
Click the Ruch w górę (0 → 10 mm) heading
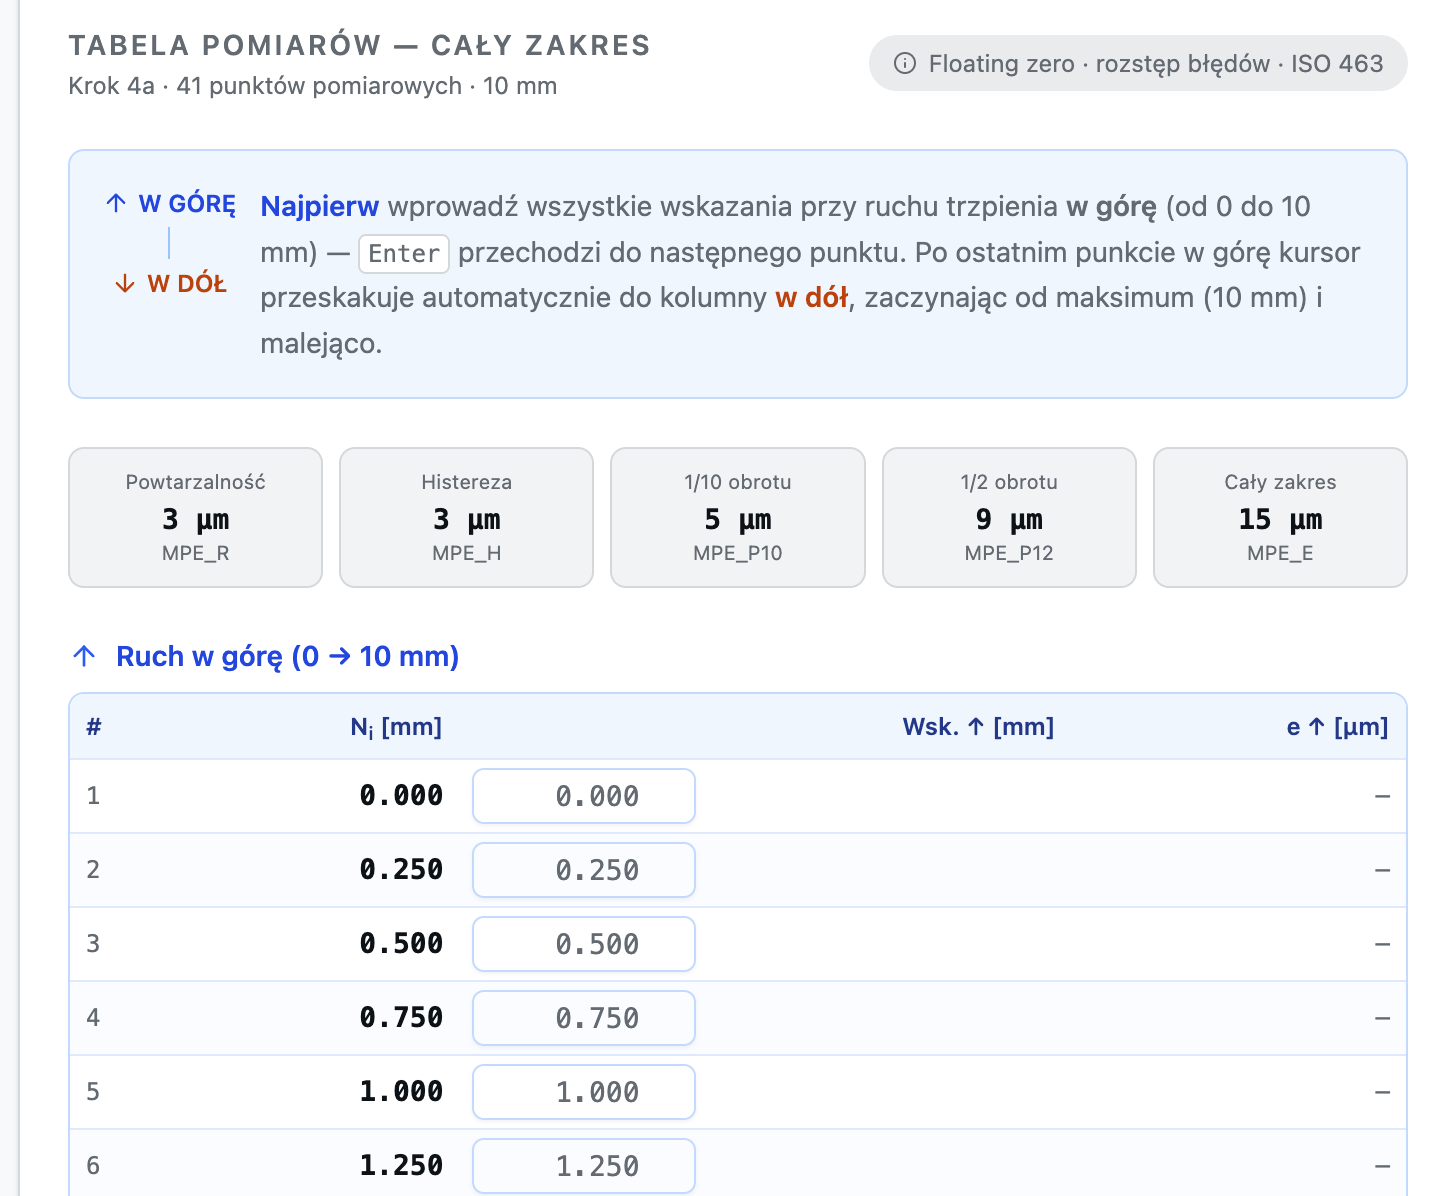tap(288, 656)
